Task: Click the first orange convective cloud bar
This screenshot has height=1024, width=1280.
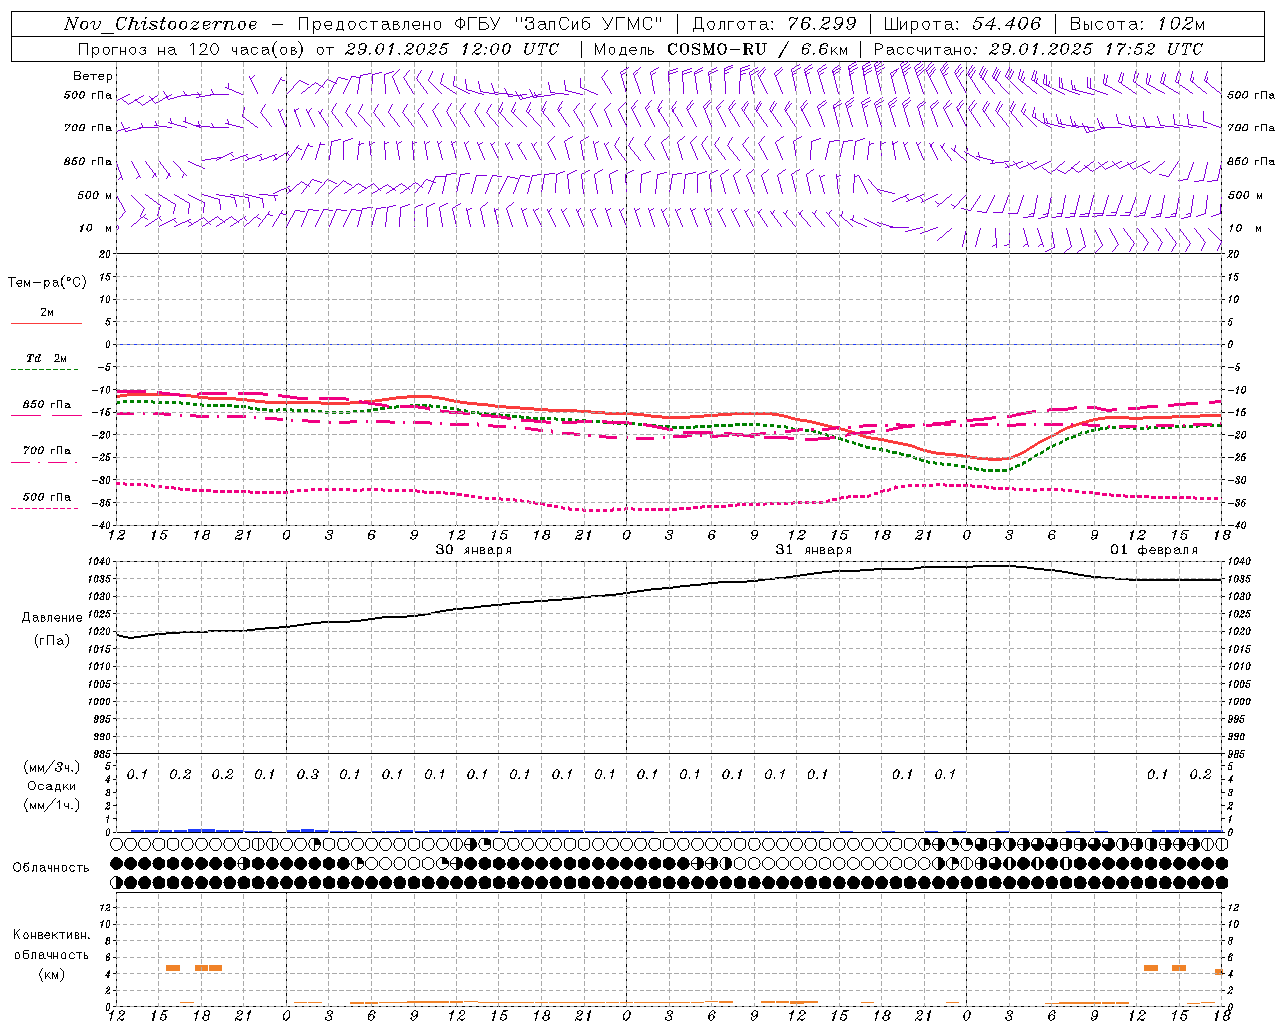Action: (172, 968)
